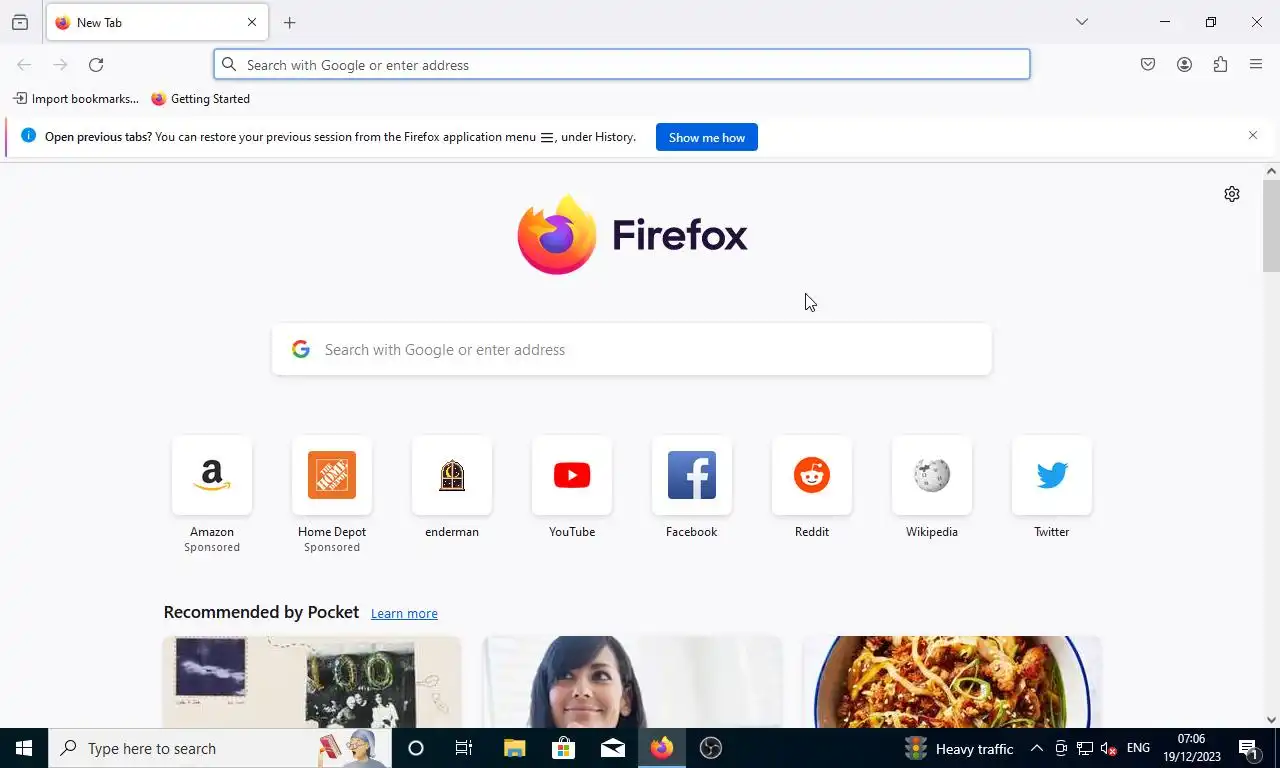This screenshot has width=1280, height=768.
Task: Open a new tab with plus button
Action: (x=290, y=22)
